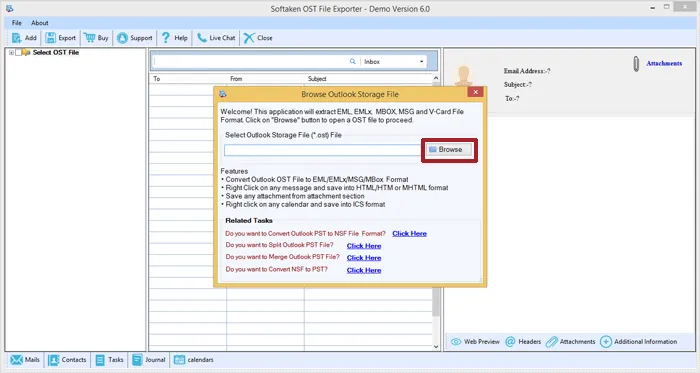The width and height of the screenshot is (700, 373).
Task: Click the mail list scroll-down arrow
Action: [436, 346]
